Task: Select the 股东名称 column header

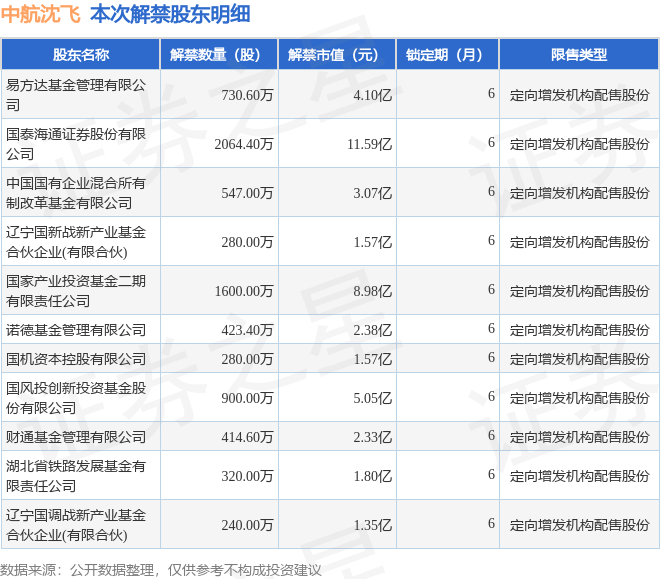Action: click(x=81, y=55)
